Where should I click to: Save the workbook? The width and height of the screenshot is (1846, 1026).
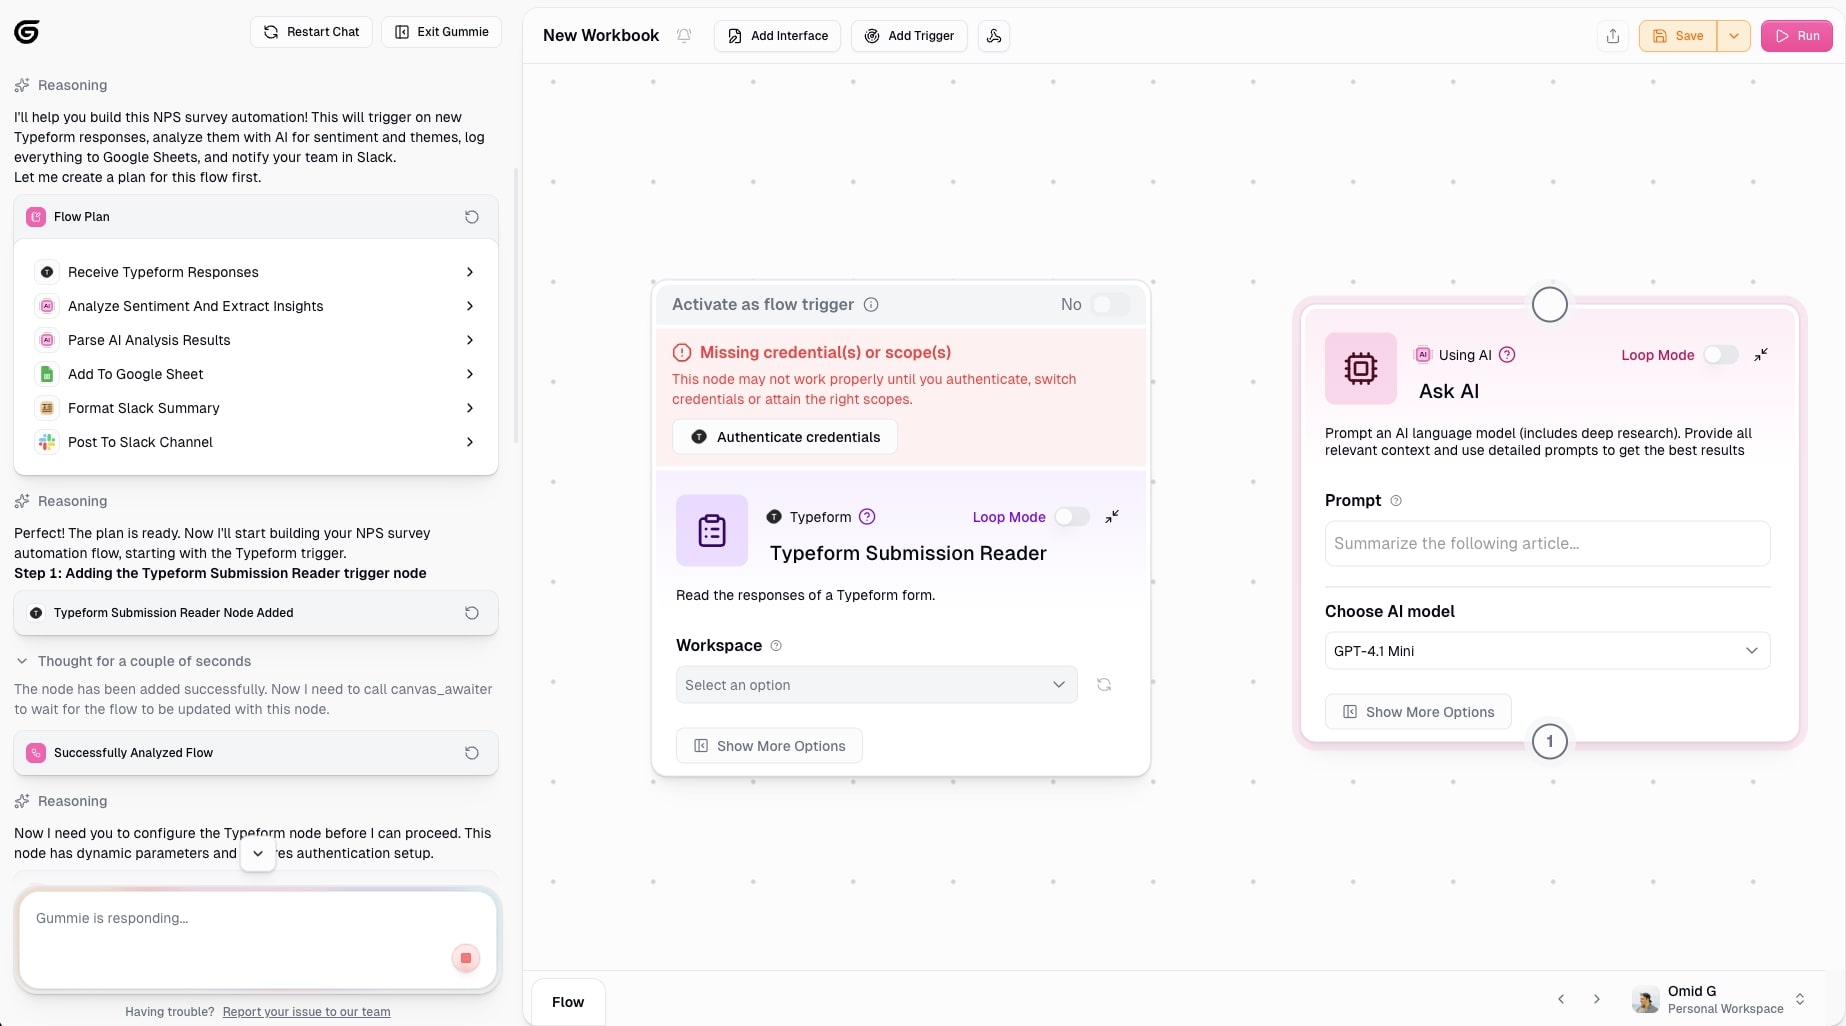click(1678, 36)
